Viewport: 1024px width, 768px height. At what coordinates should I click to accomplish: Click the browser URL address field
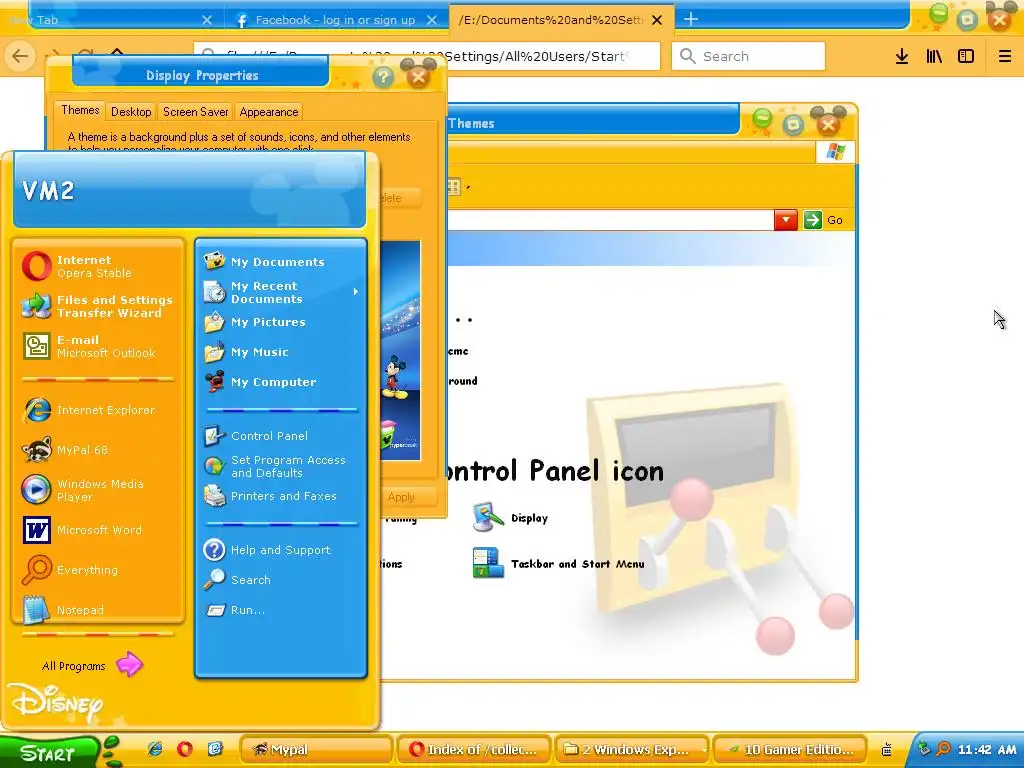point(426,56)
